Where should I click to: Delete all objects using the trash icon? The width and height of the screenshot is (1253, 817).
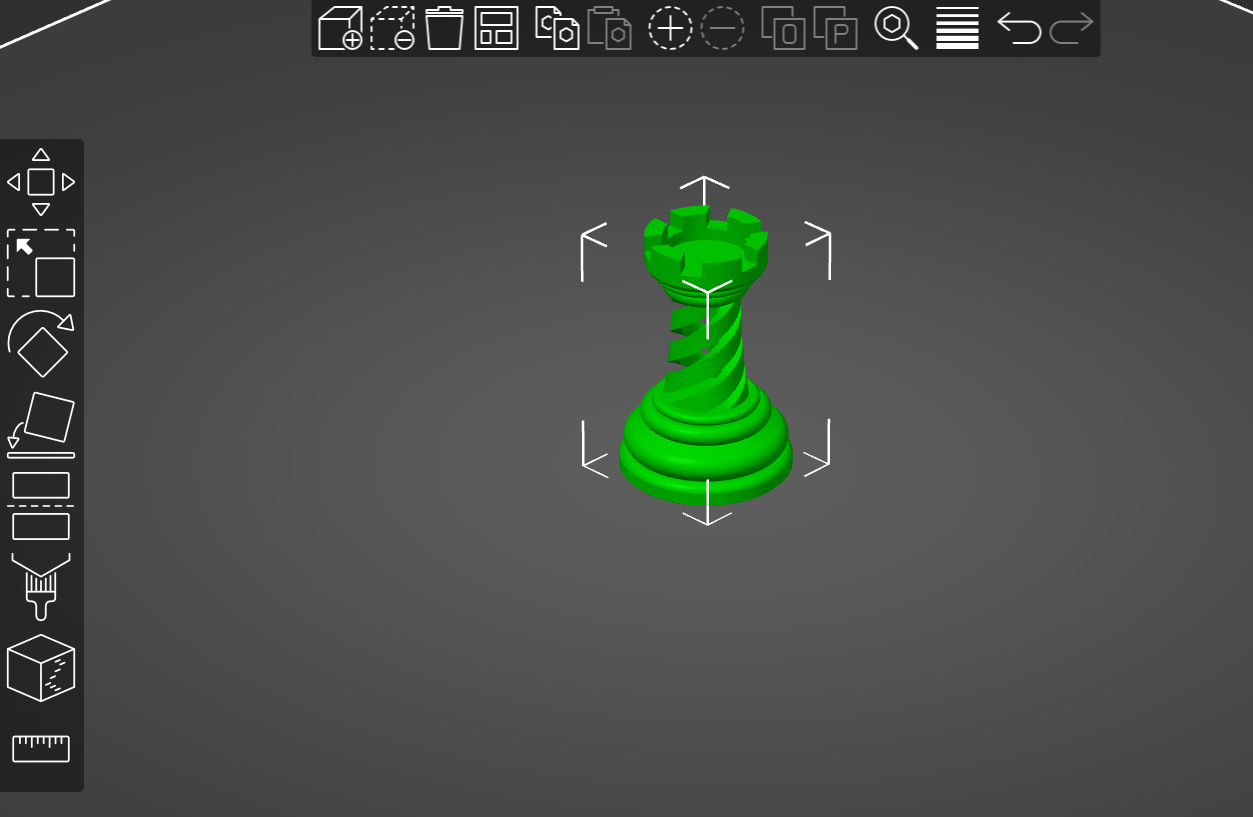(443, 29)
